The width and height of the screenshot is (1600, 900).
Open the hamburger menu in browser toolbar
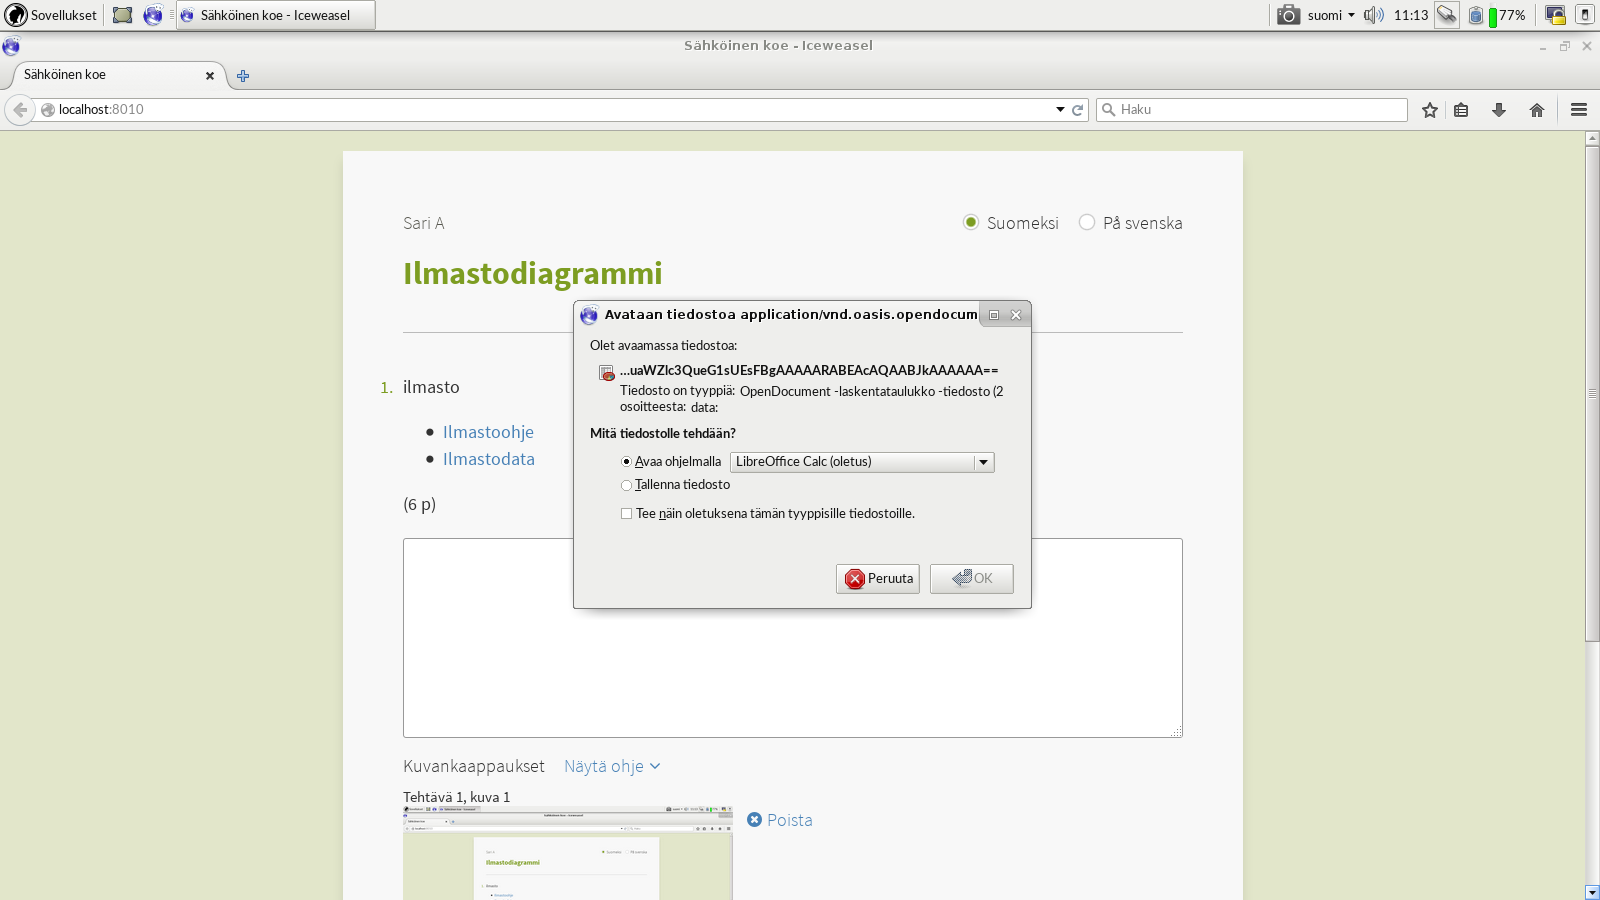click(1579, 110)
